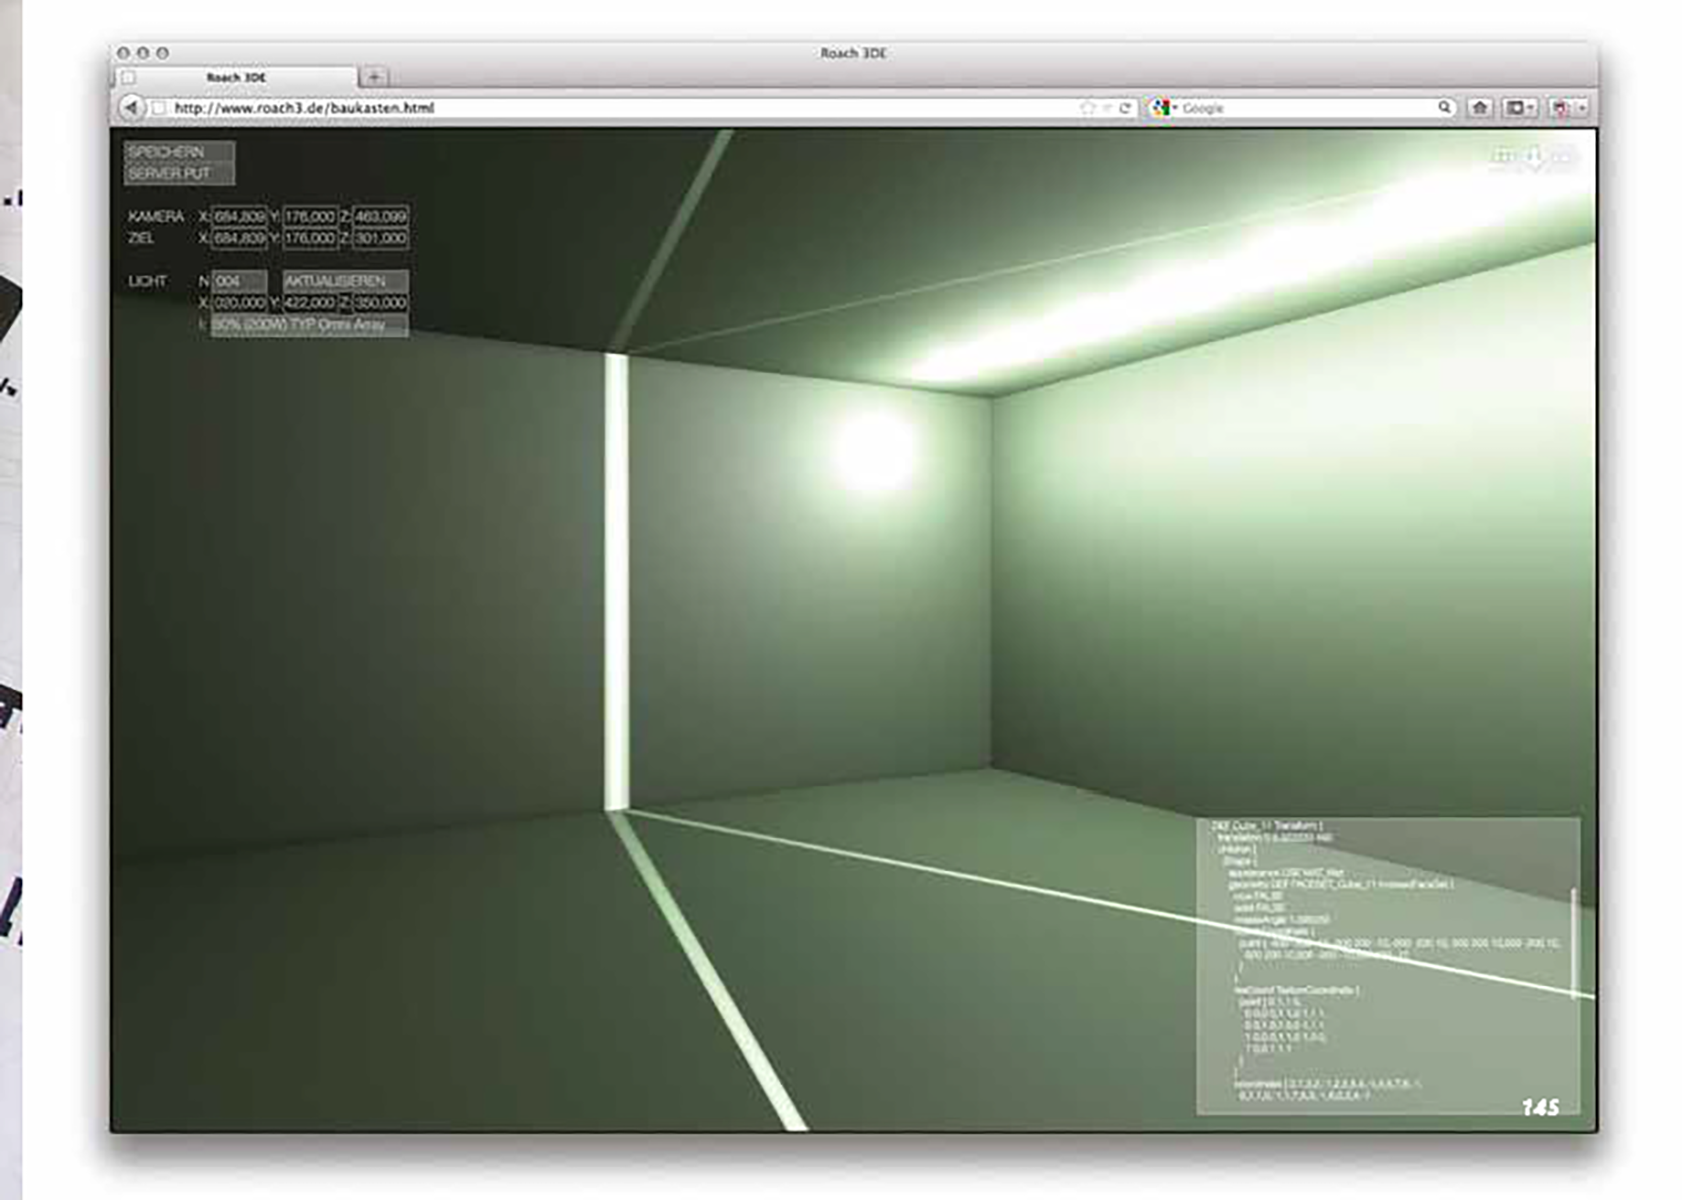
Task: Bookmark page with the star icon
Action: [1088, 108]
